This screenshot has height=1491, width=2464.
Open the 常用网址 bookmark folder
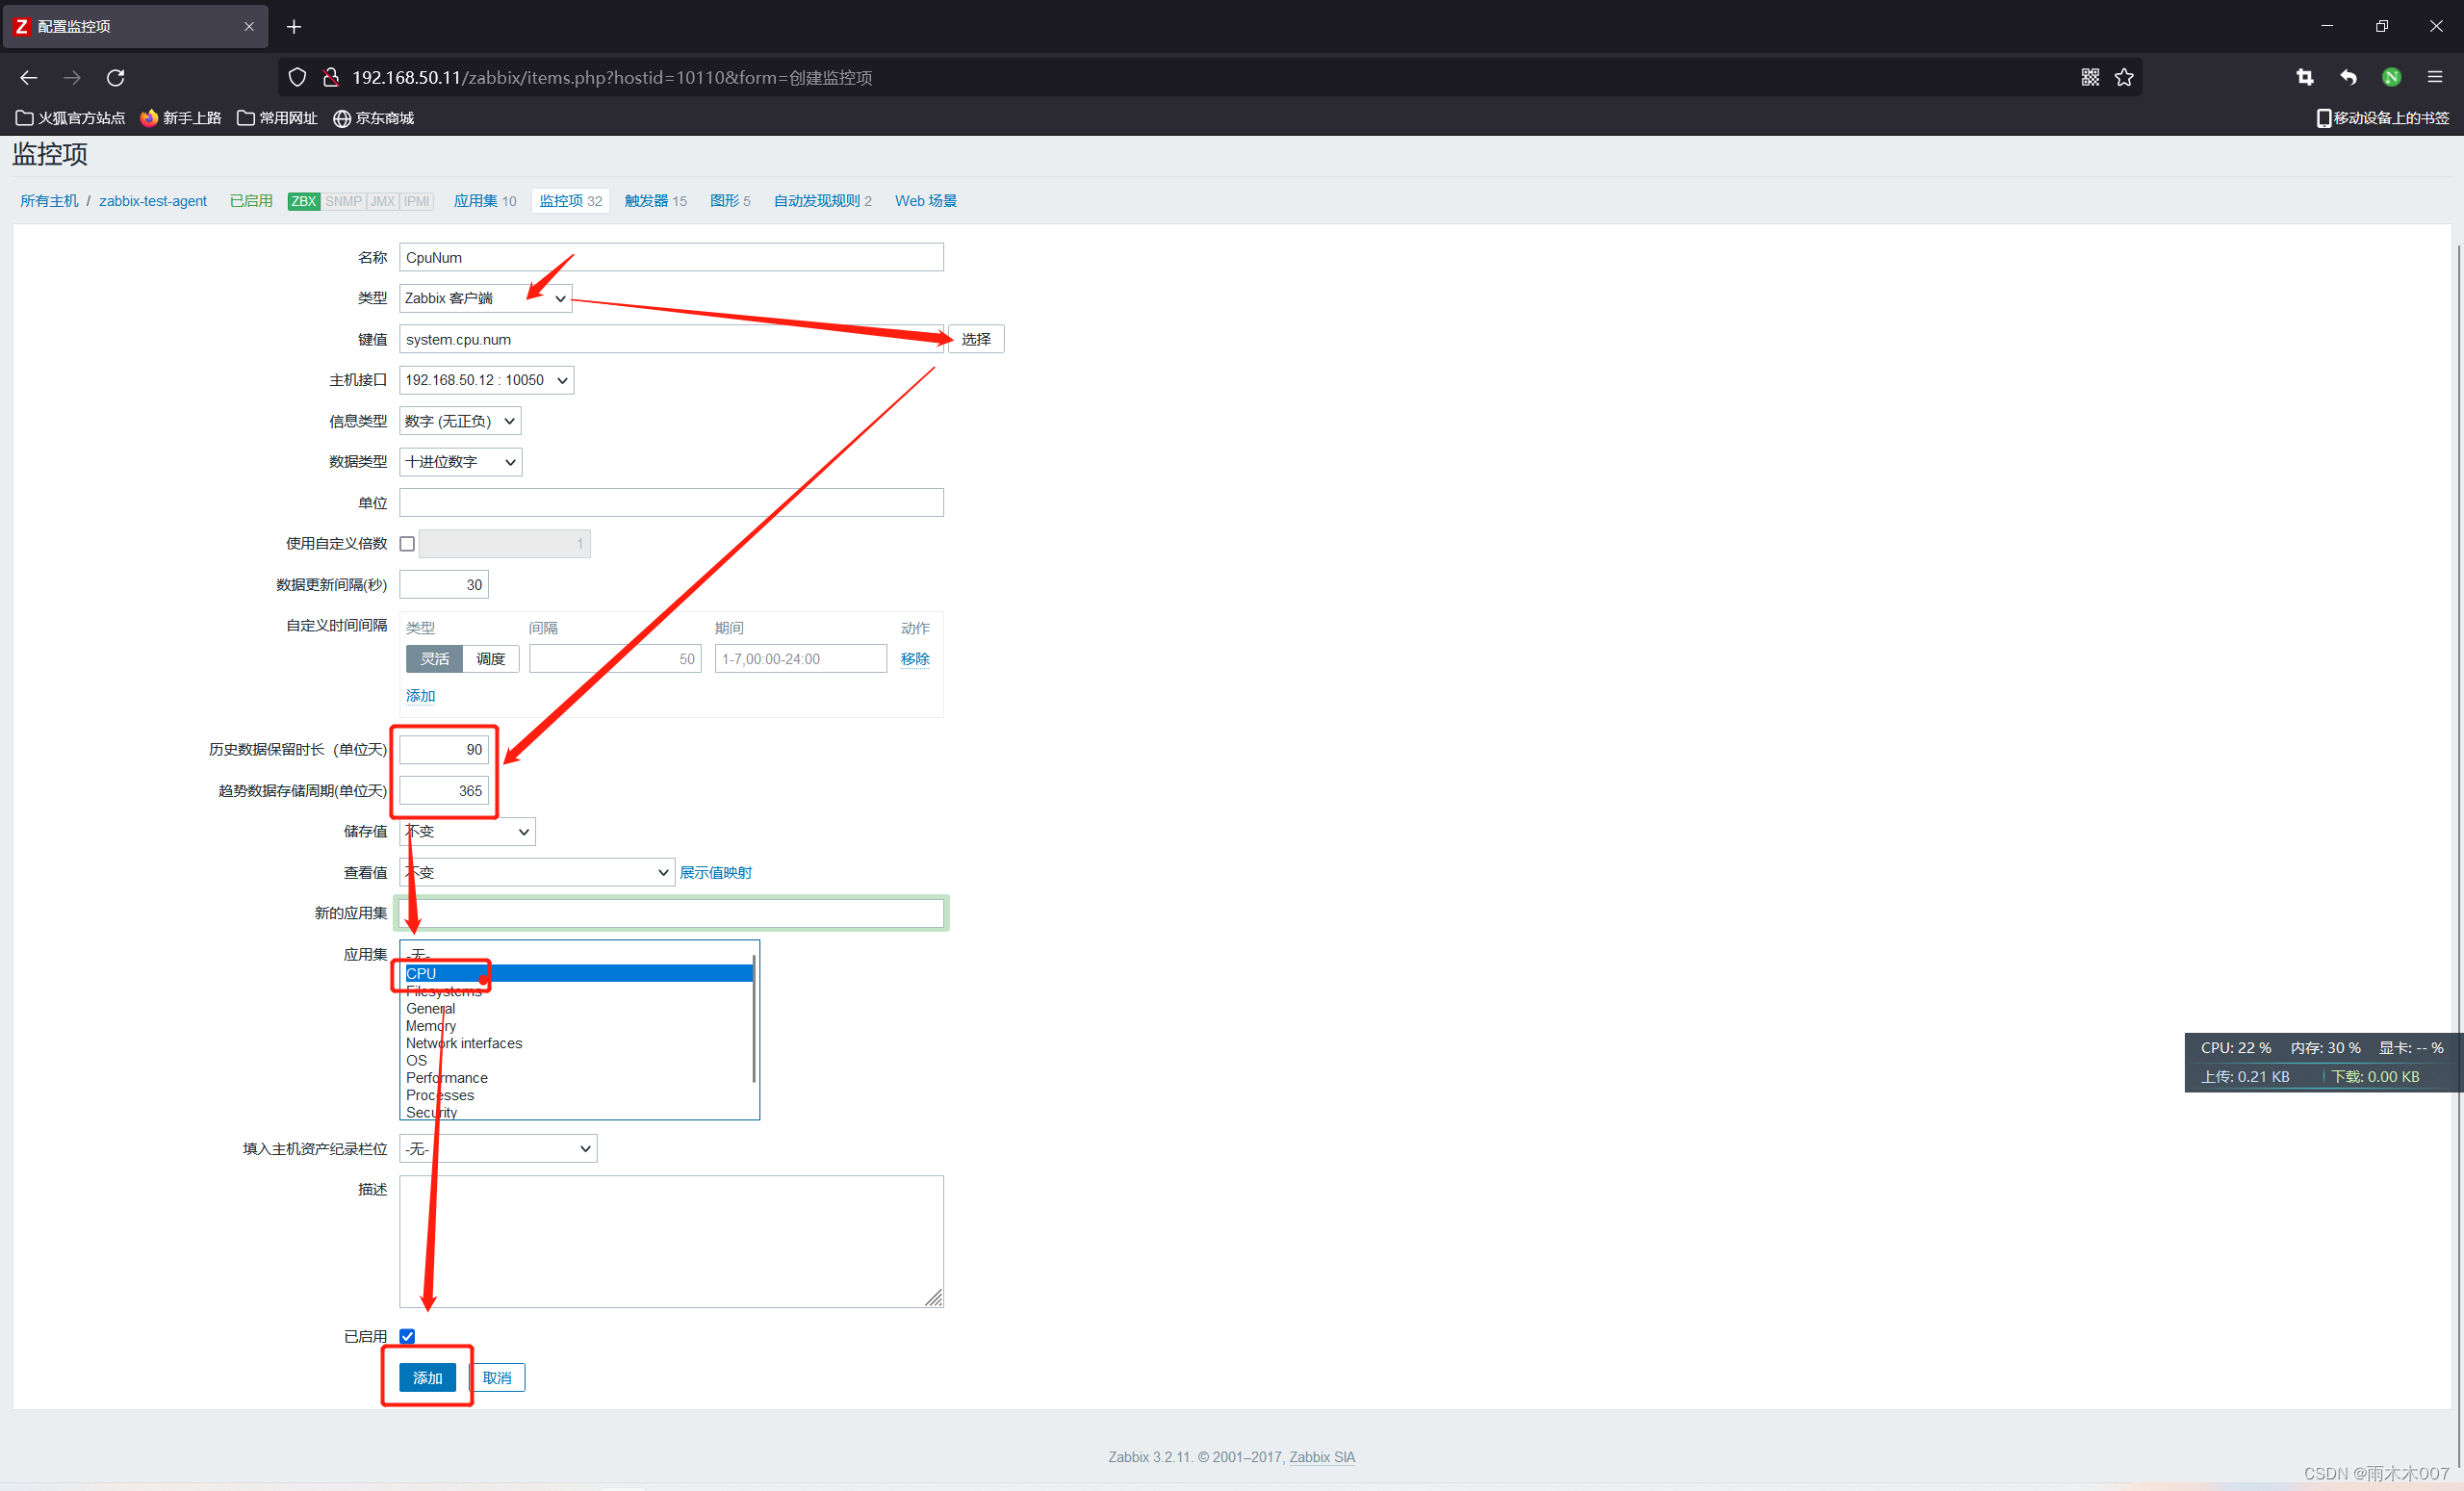coord(277,118)
